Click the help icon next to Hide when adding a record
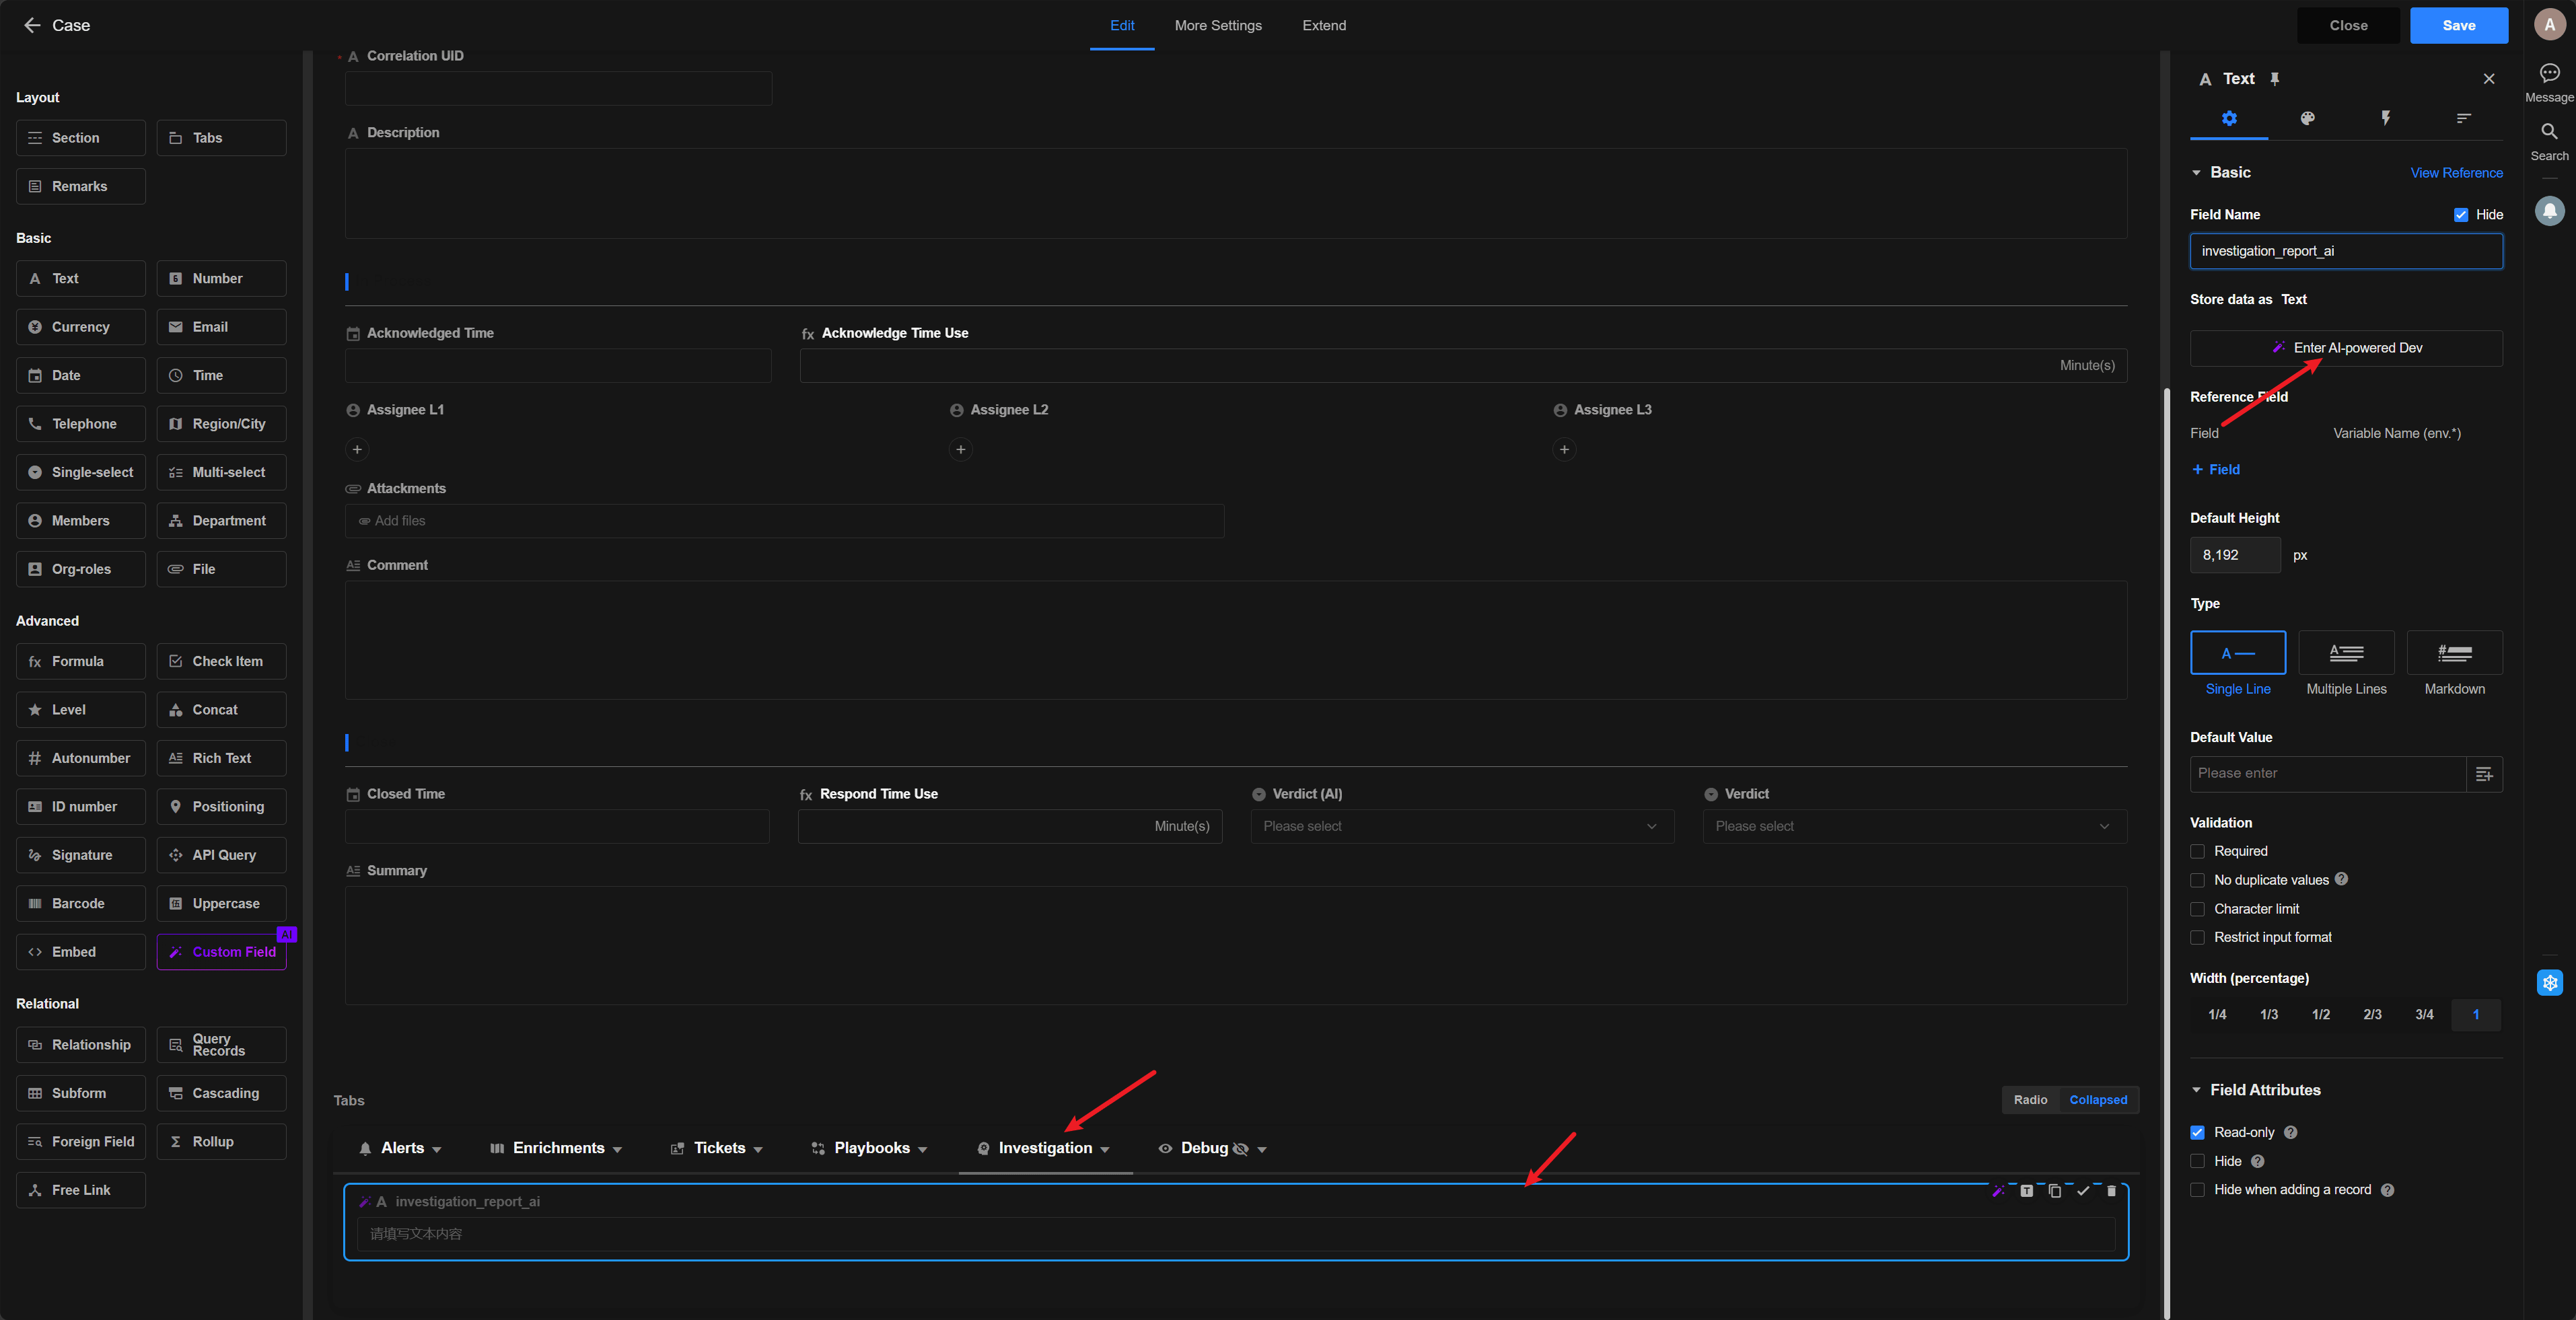Image resolution: width=2576 pixels, height=1320 pixels. pyautogui.click(x=2387, y=1190)
